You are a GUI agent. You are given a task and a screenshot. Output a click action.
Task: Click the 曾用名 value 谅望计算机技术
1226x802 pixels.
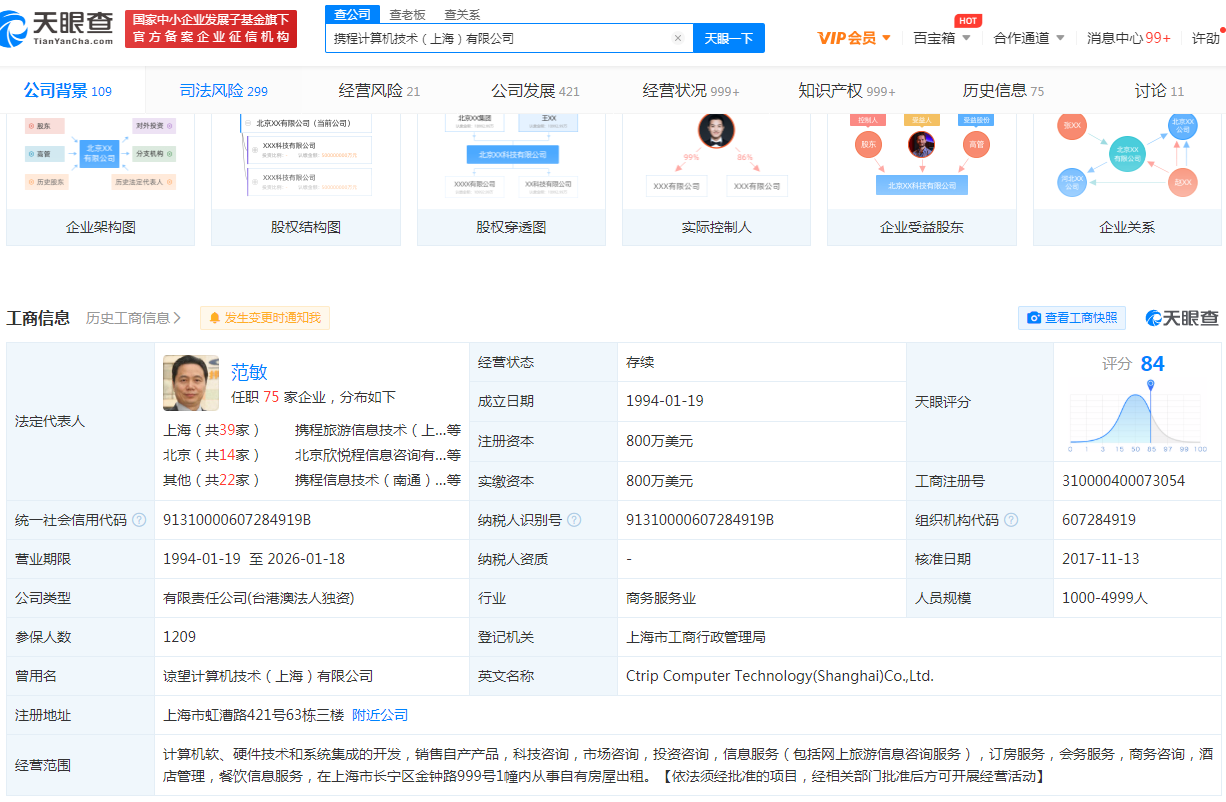[x=268, y=676]
